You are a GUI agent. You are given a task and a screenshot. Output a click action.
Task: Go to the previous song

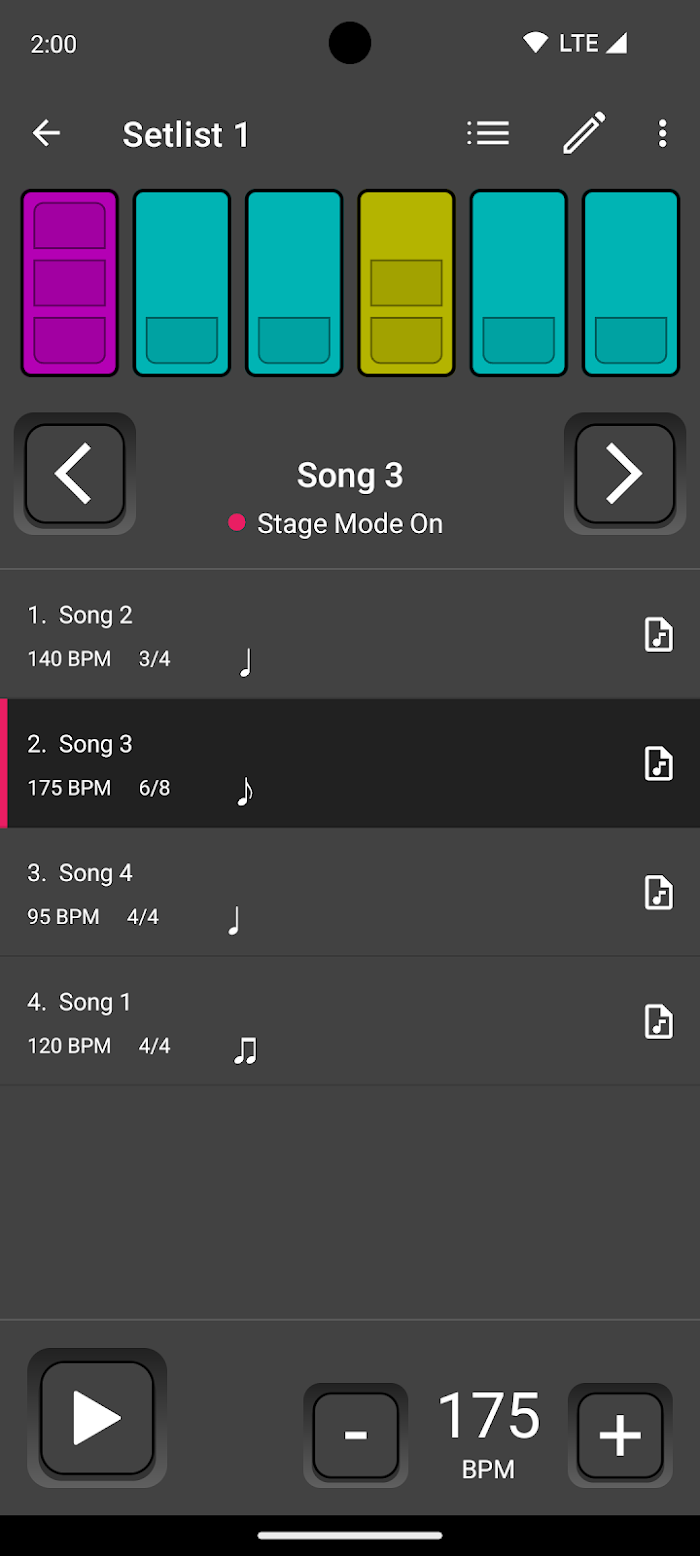[75, 474]
